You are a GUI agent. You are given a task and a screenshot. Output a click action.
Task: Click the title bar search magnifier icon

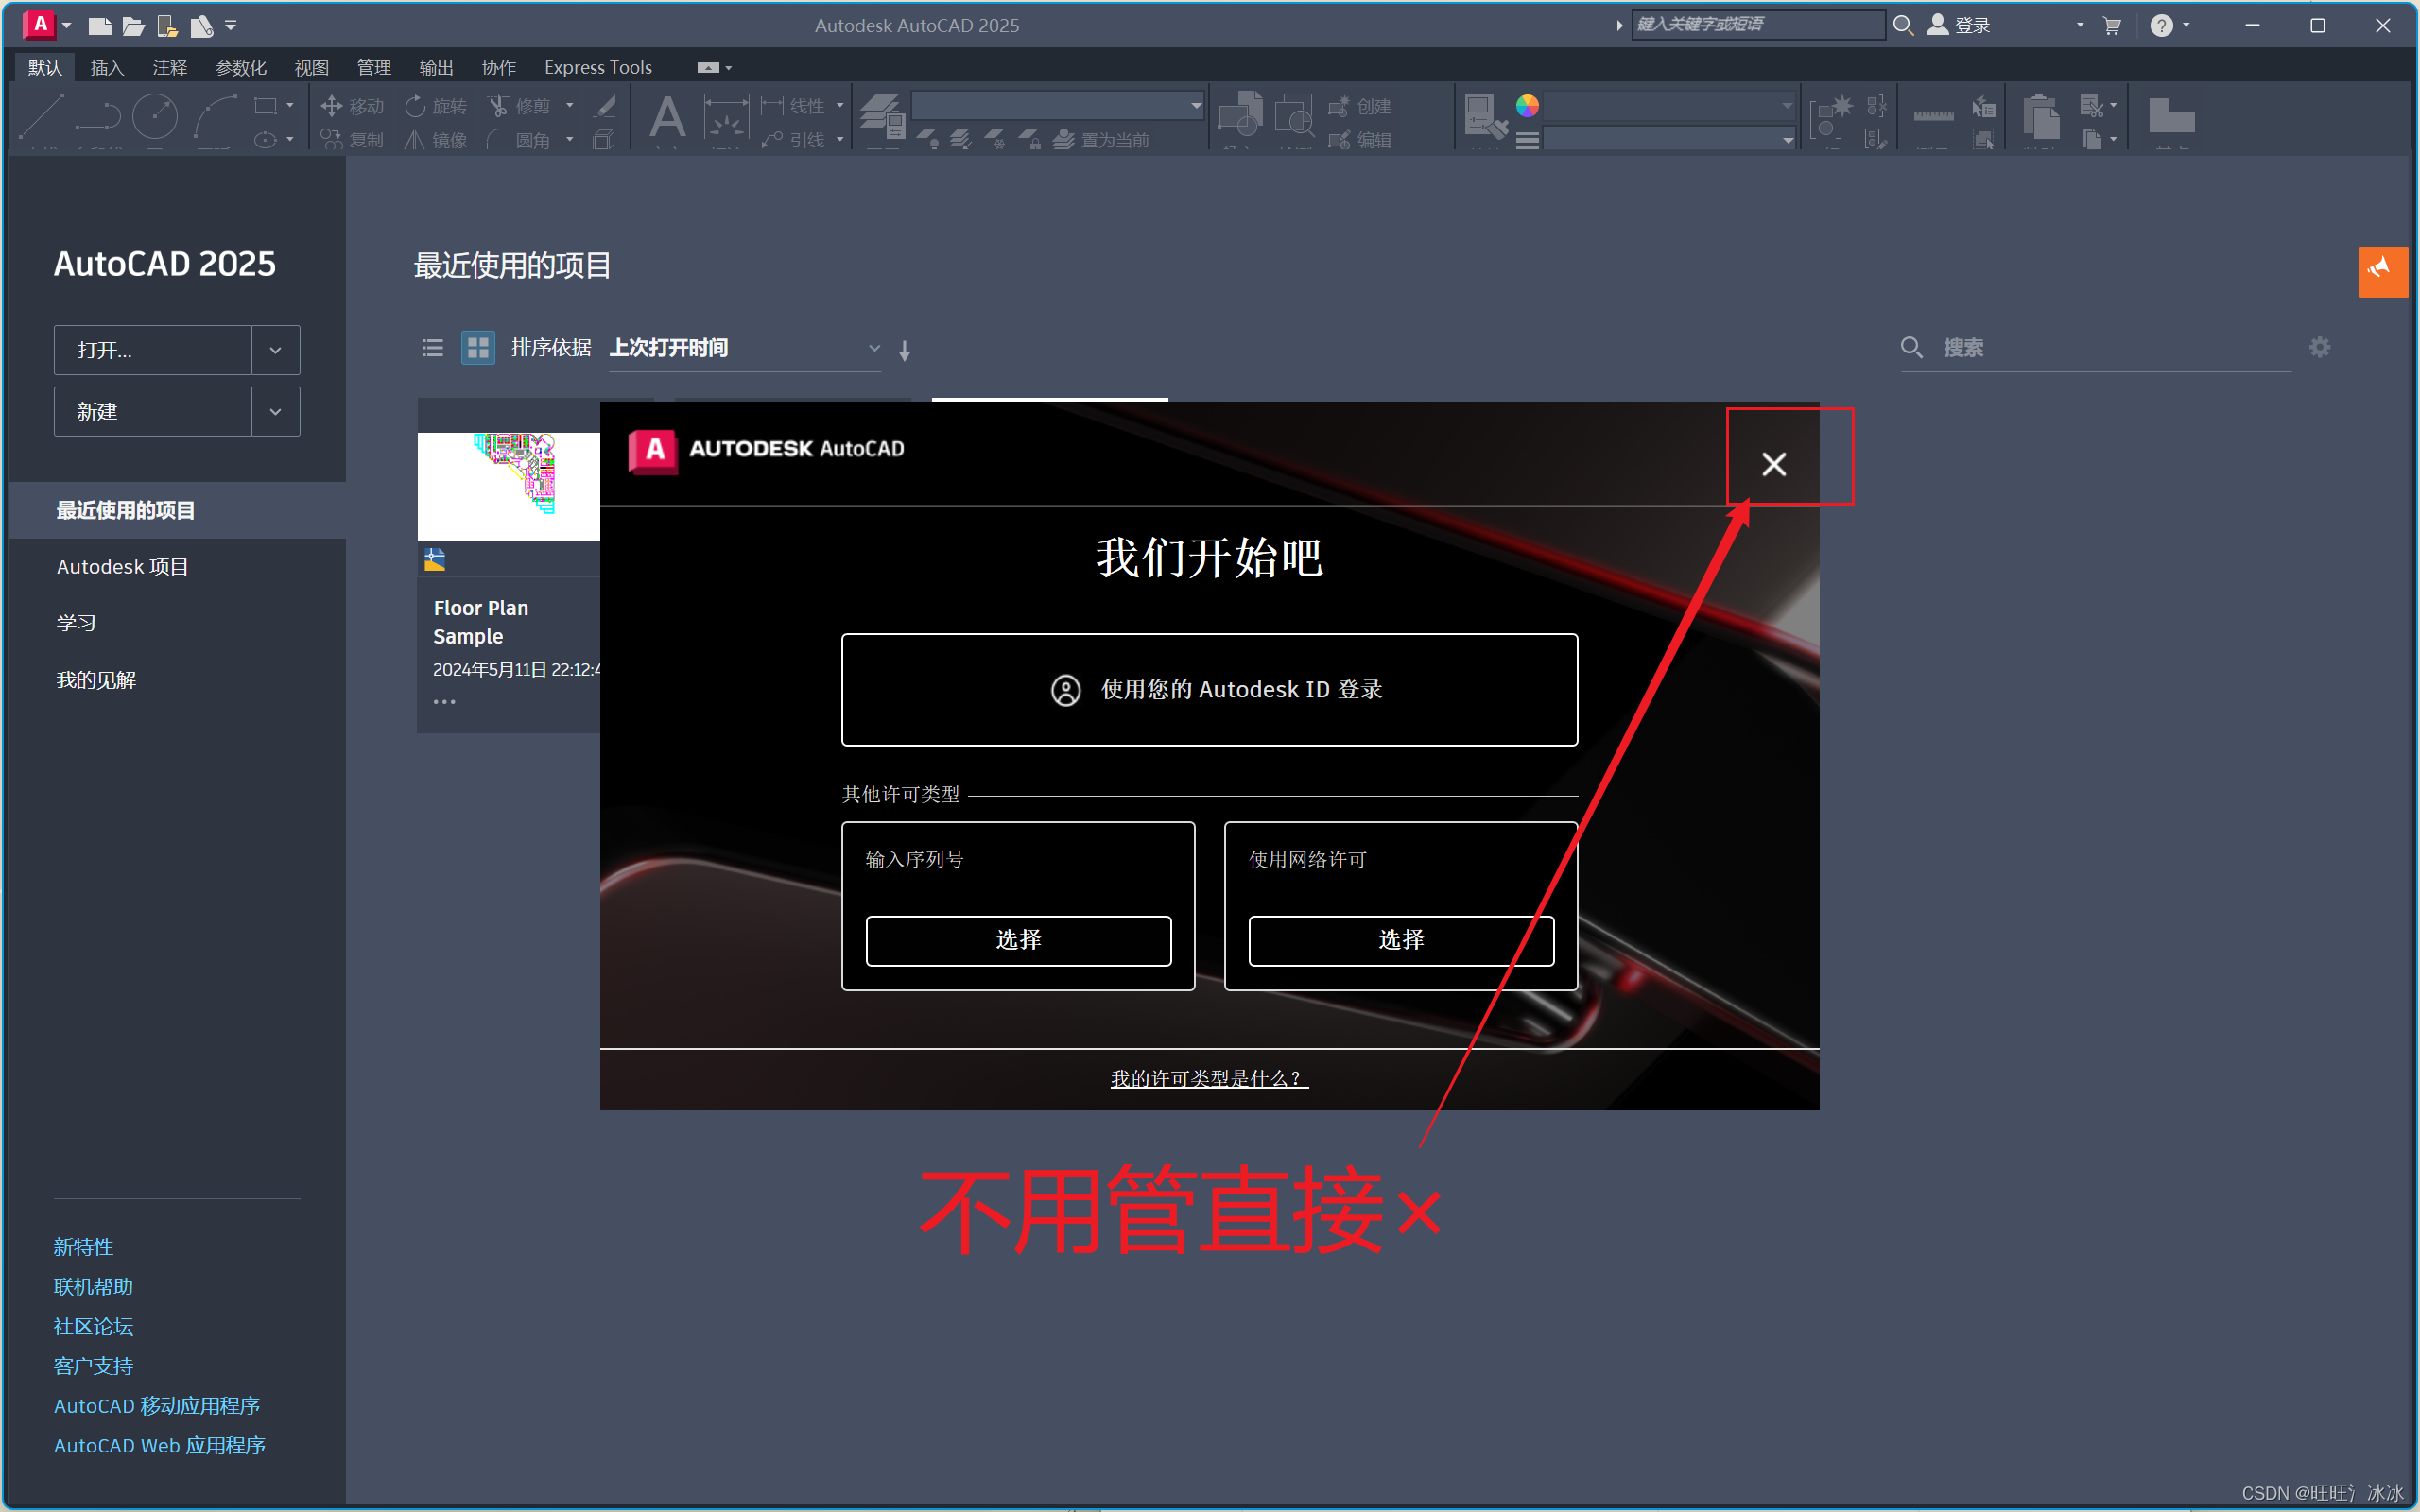click(x=1902, y=25)
